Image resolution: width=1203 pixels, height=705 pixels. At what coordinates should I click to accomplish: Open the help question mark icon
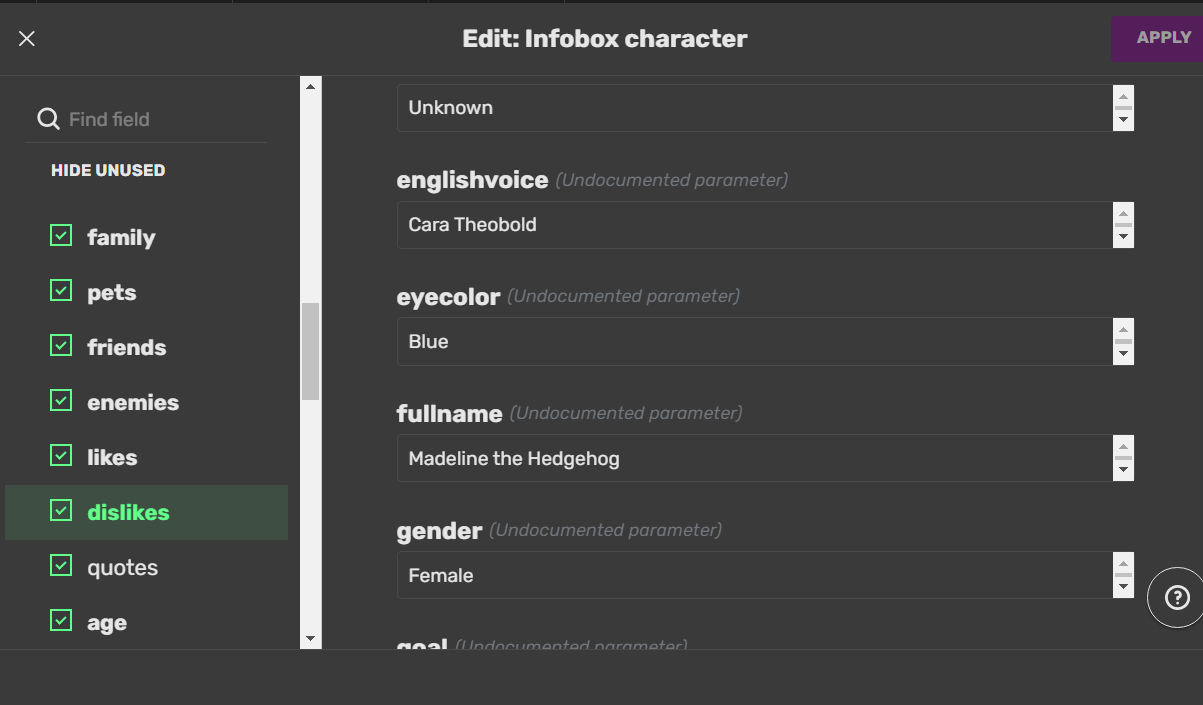pyautogui.click(x=1176, y=597)
